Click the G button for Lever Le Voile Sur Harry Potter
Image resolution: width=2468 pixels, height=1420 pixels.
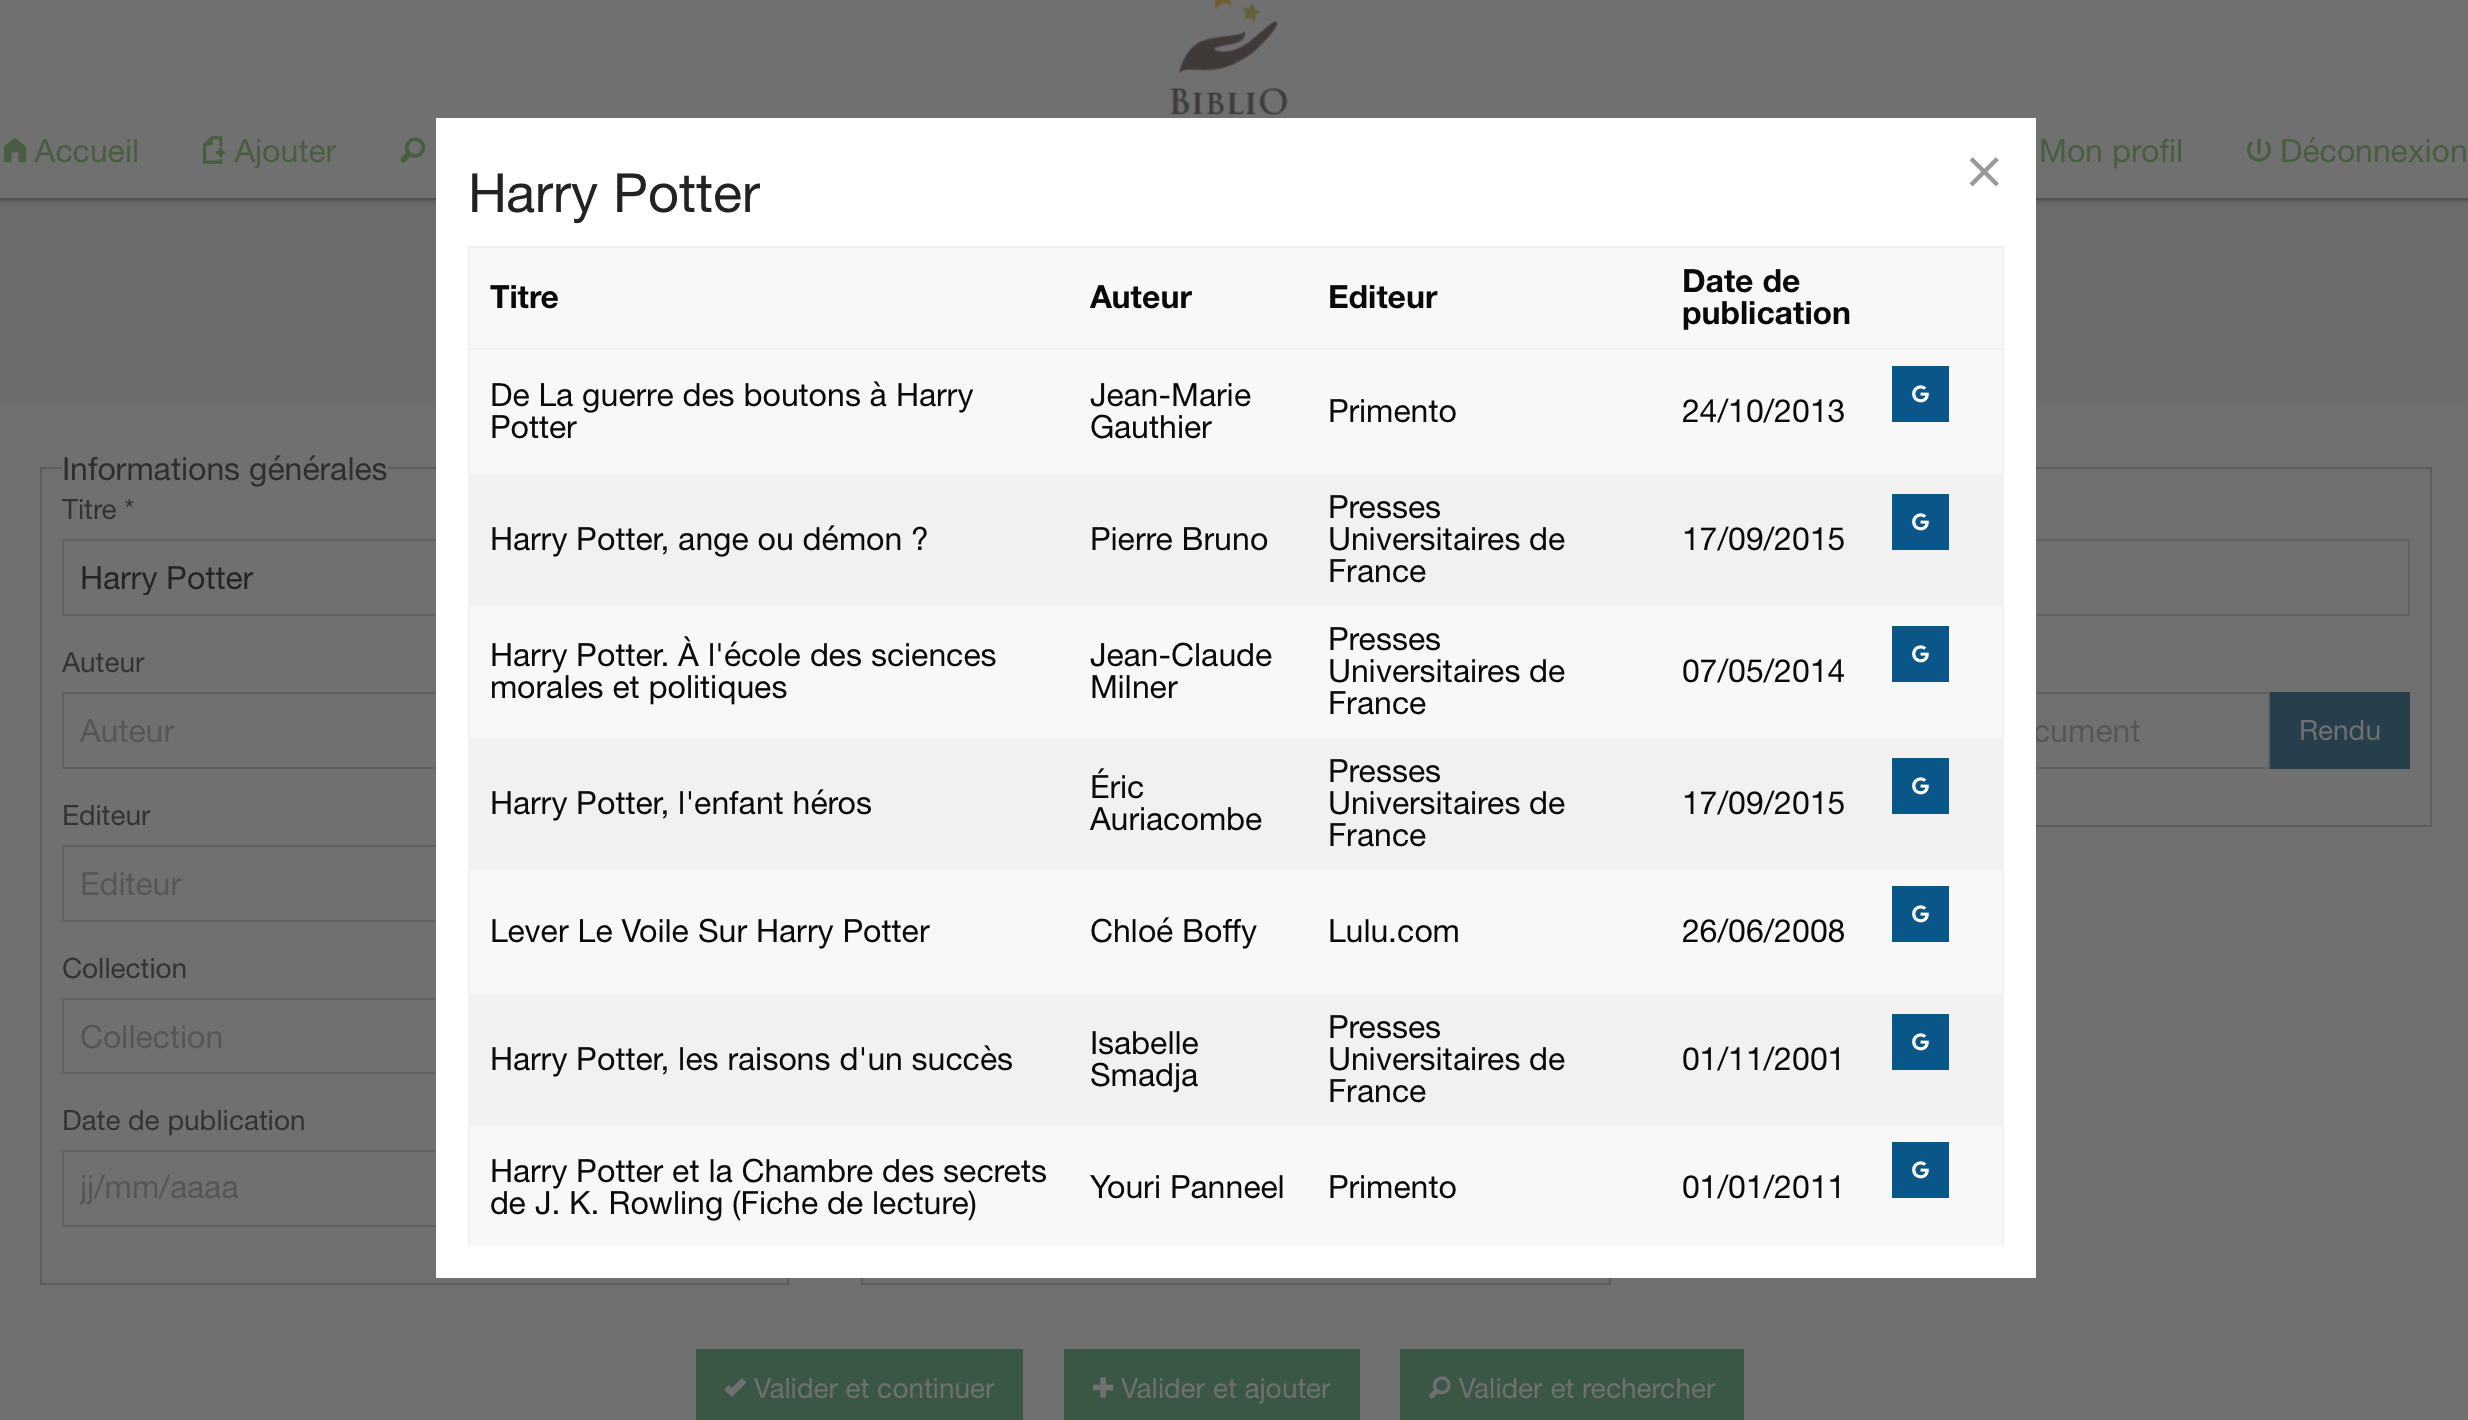tap(1920, 914)
